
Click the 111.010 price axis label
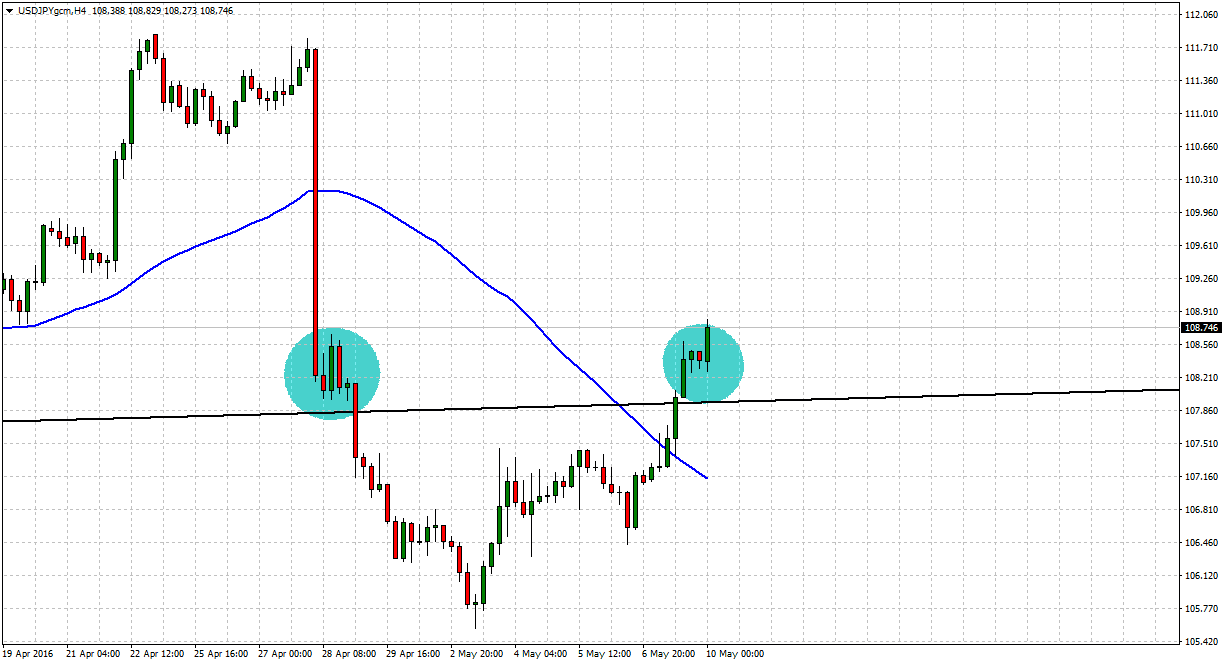pyautogui.click(x=1201, y=114)
